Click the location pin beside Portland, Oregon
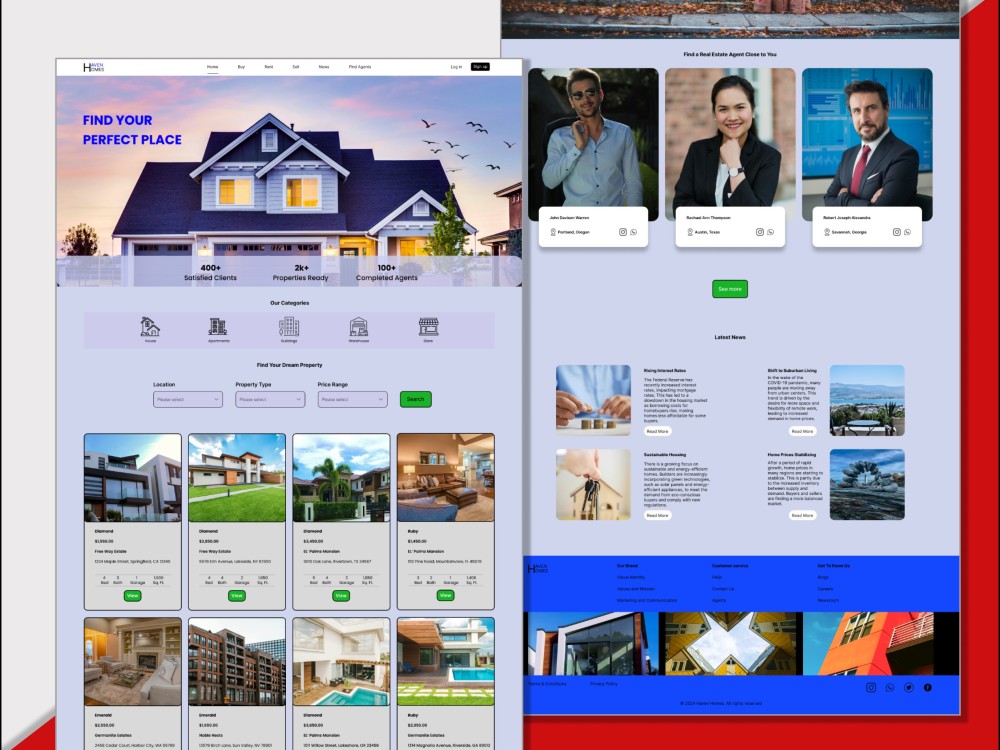Image resolution: width=1000 pixels, height=750 pixels. click(x=553, y=232)
